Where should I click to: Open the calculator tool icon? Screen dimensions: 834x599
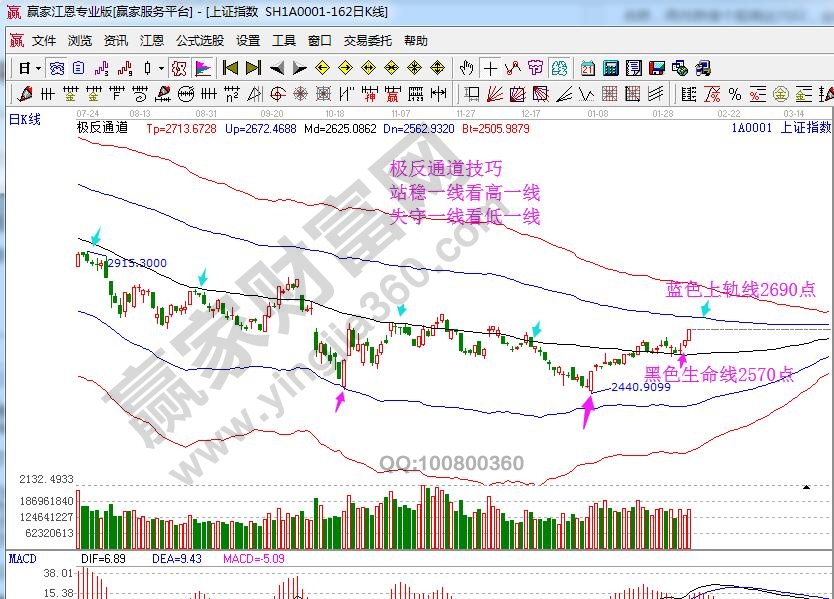point(610,68)
